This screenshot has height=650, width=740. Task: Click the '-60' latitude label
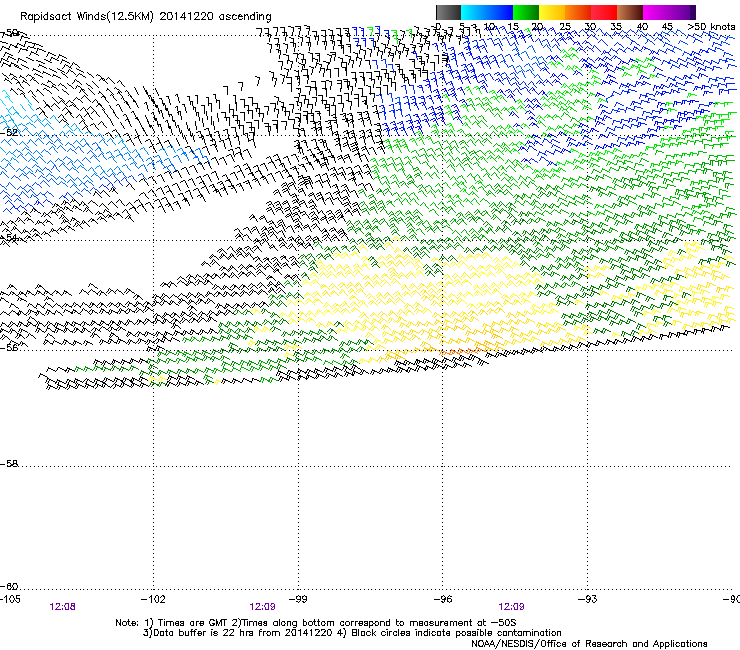coord(9,586)
